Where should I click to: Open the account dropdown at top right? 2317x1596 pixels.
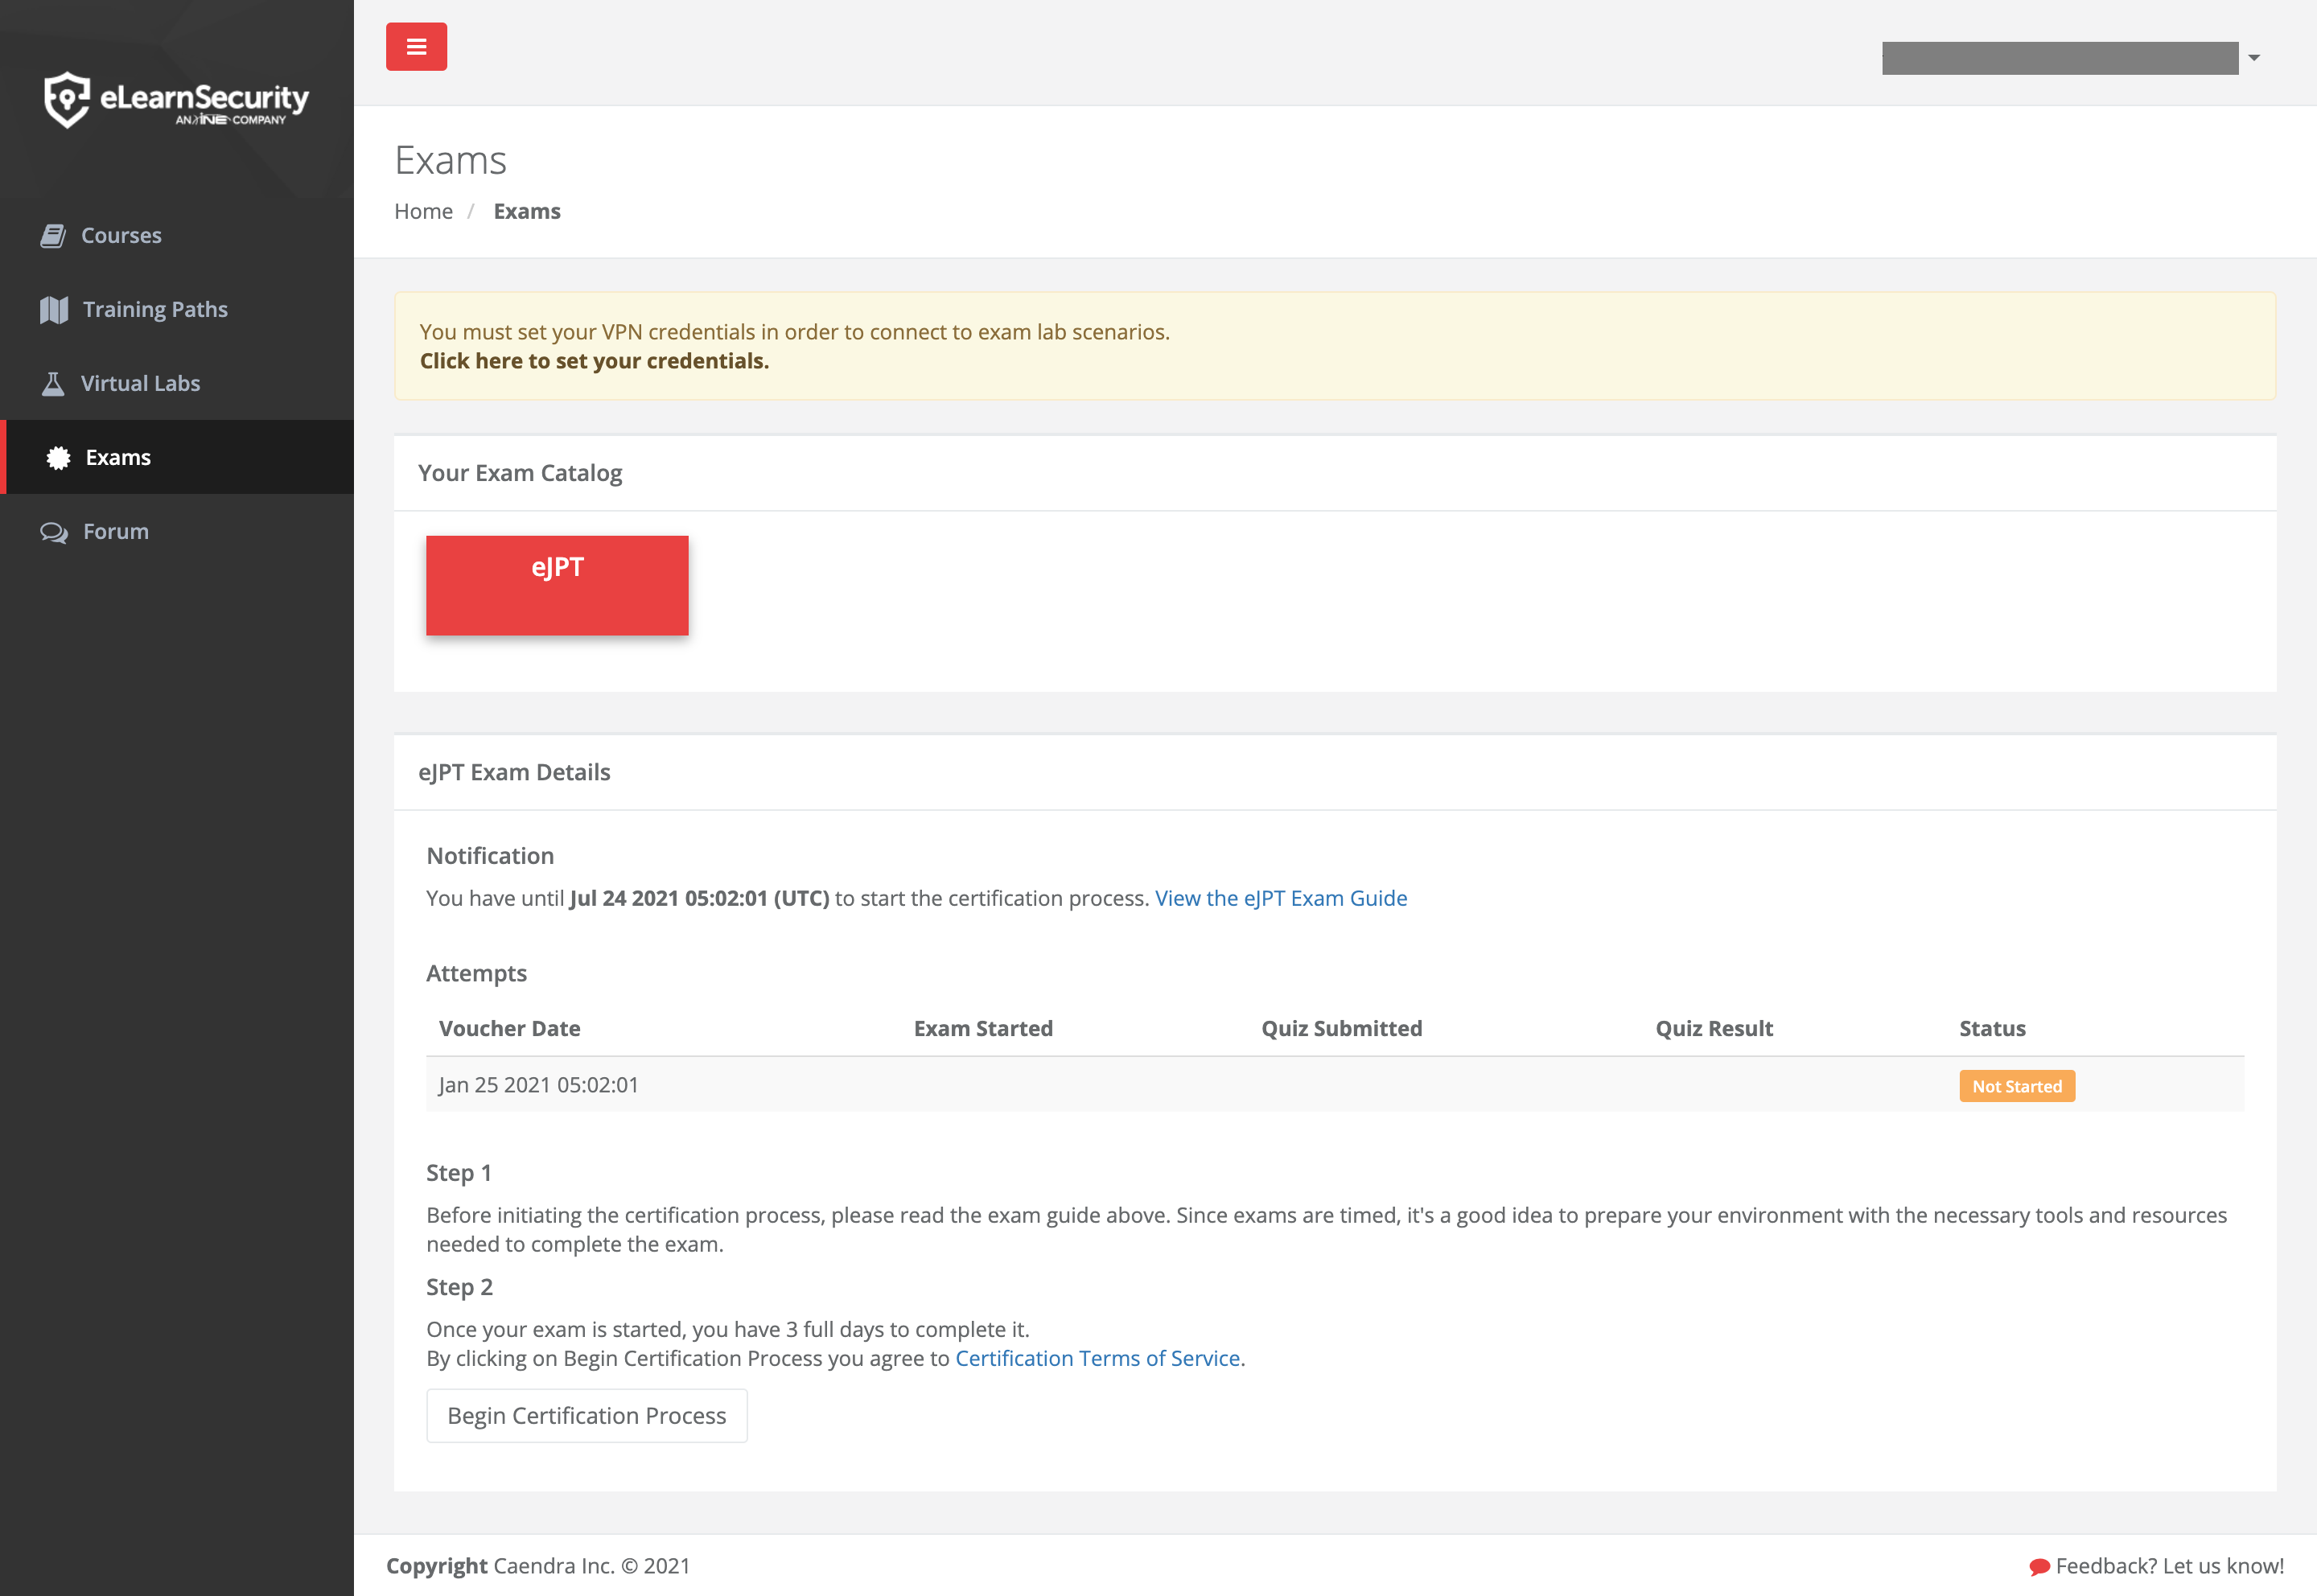(2060, 58)
